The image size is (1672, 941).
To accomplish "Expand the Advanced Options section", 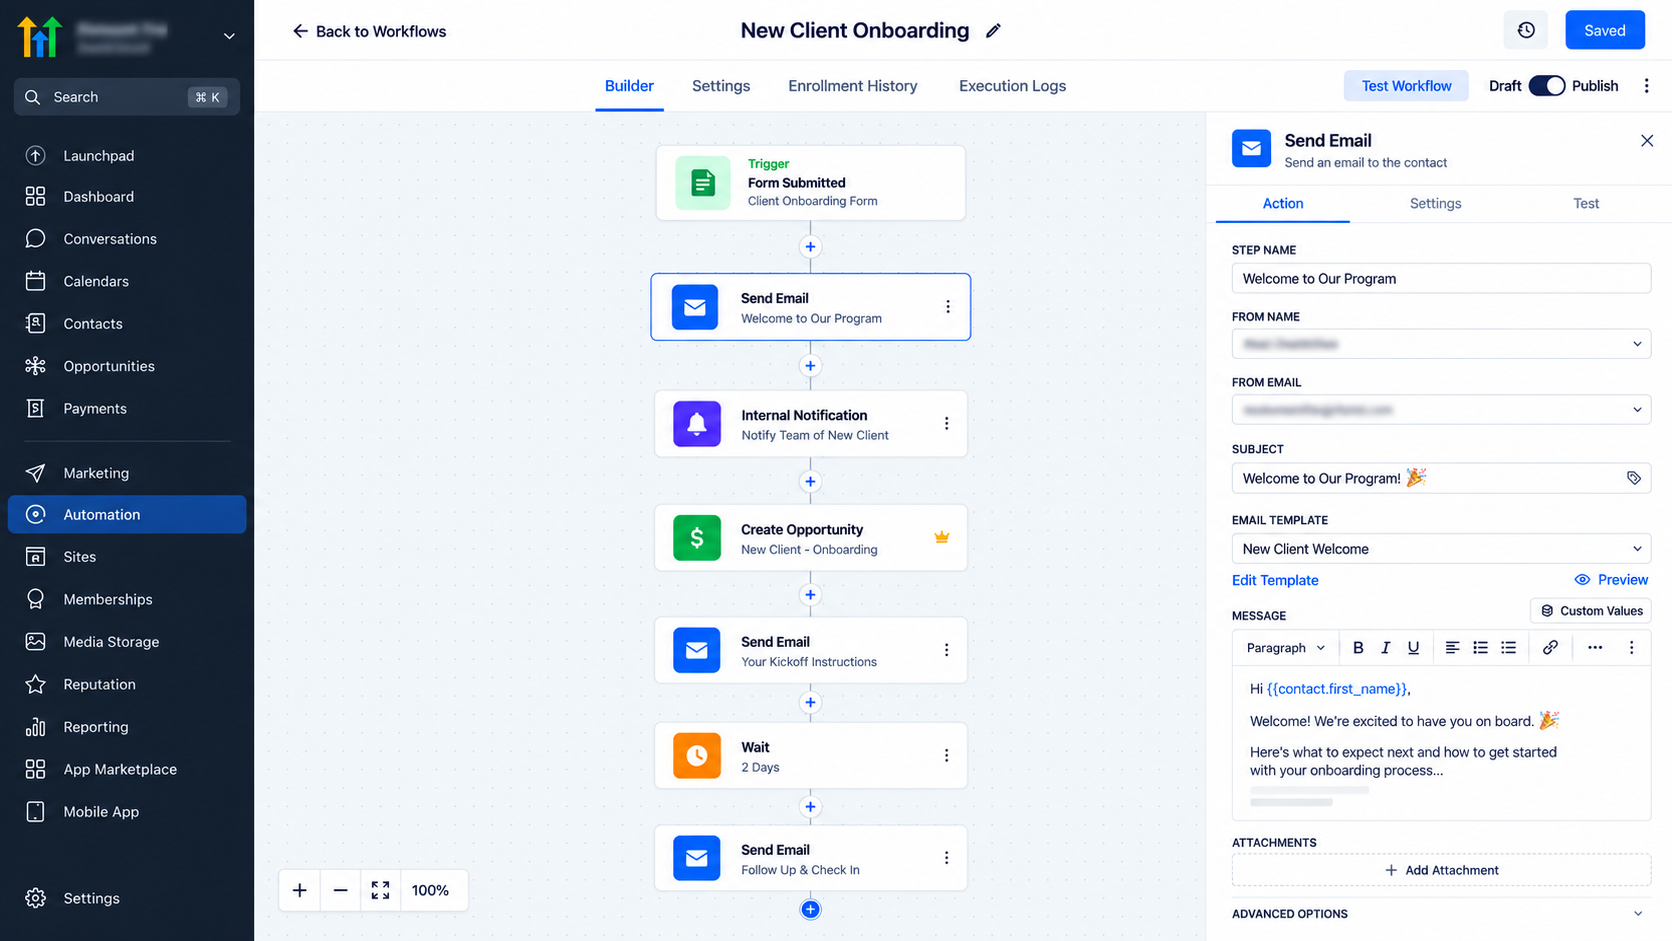I will 1441,914.
